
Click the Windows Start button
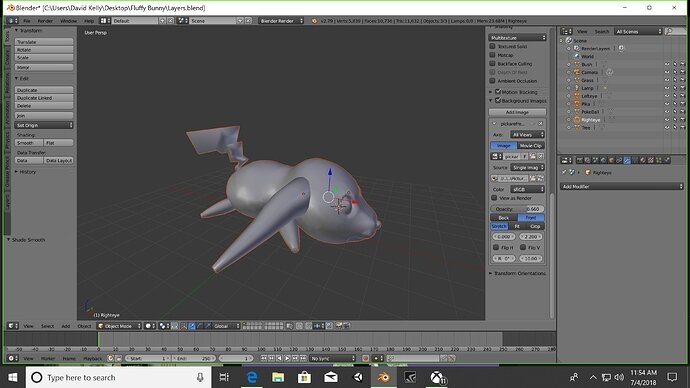(13, 377)
